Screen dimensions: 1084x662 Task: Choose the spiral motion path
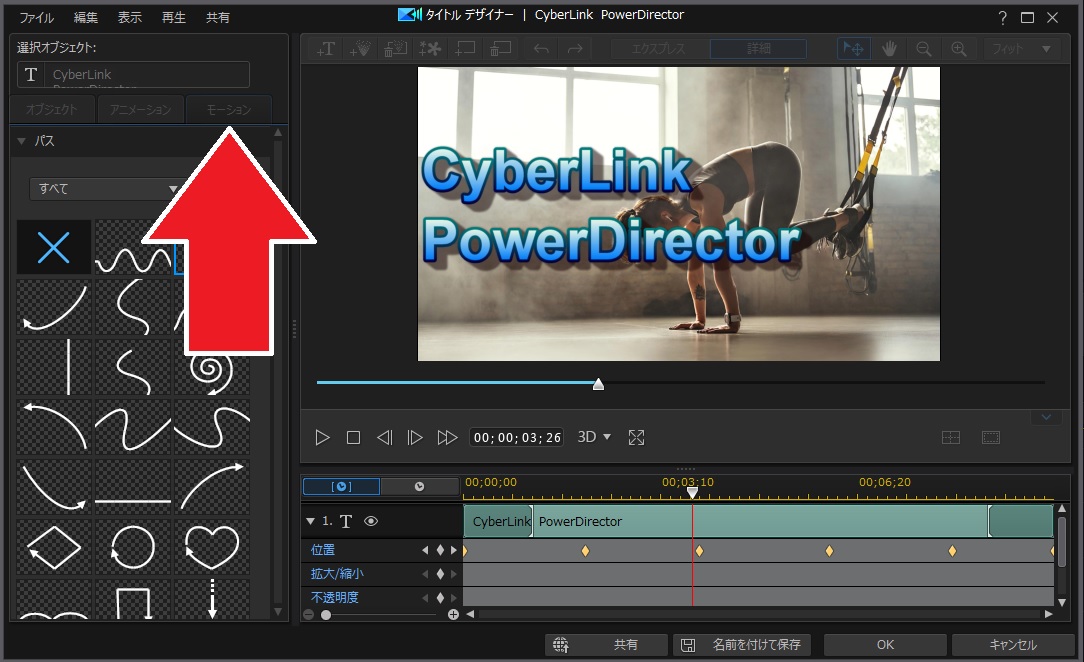(x=212, y=370)
